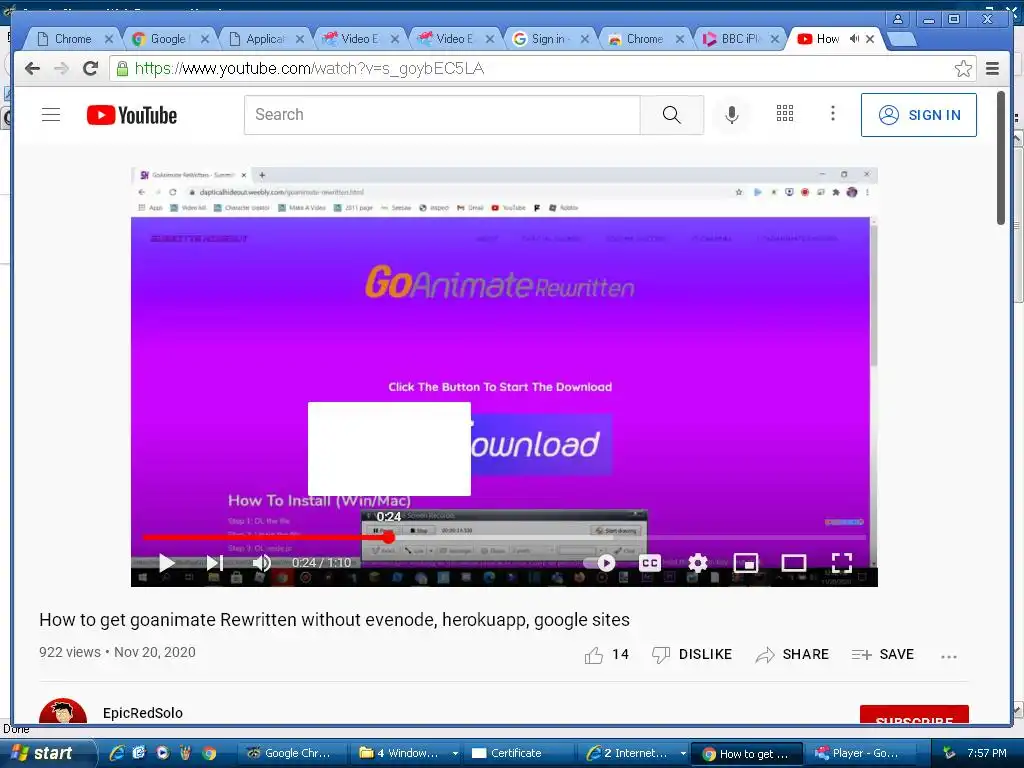Start voice search with microphone icon
The height and width of the screenshot is (768, 1024).
click(x=732, y=115)
